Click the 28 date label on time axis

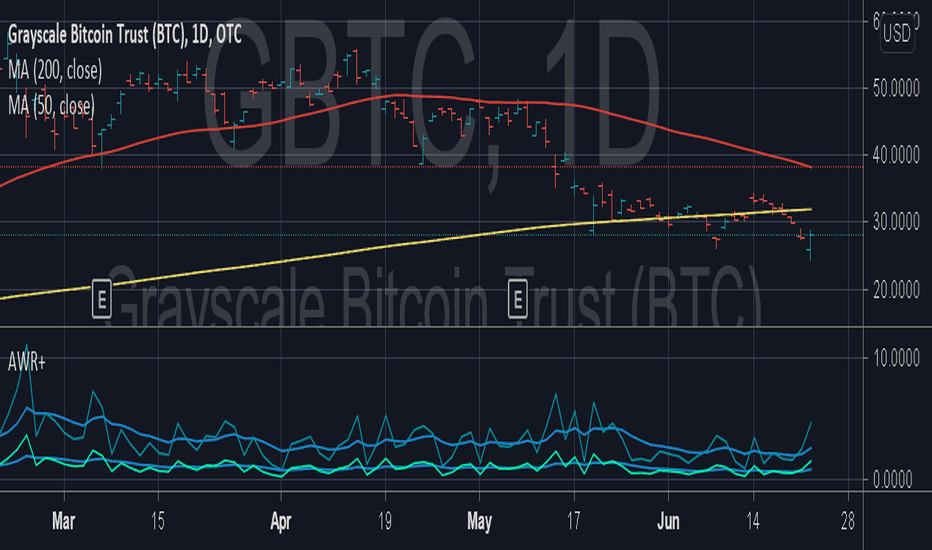[848, 521]
